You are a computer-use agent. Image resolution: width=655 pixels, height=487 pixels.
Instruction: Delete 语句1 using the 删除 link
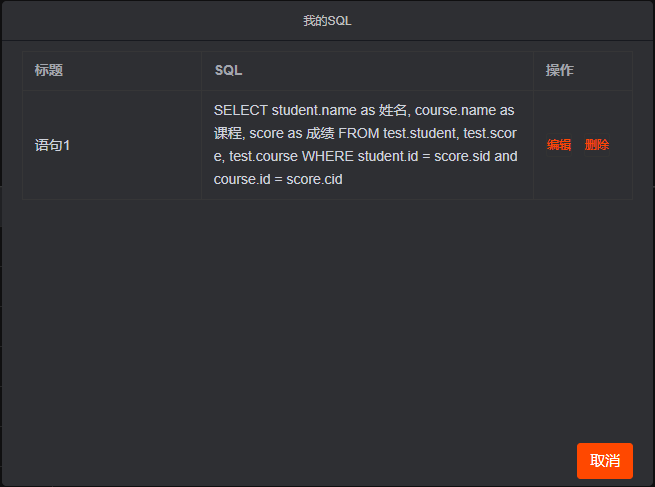click(597, 145)
